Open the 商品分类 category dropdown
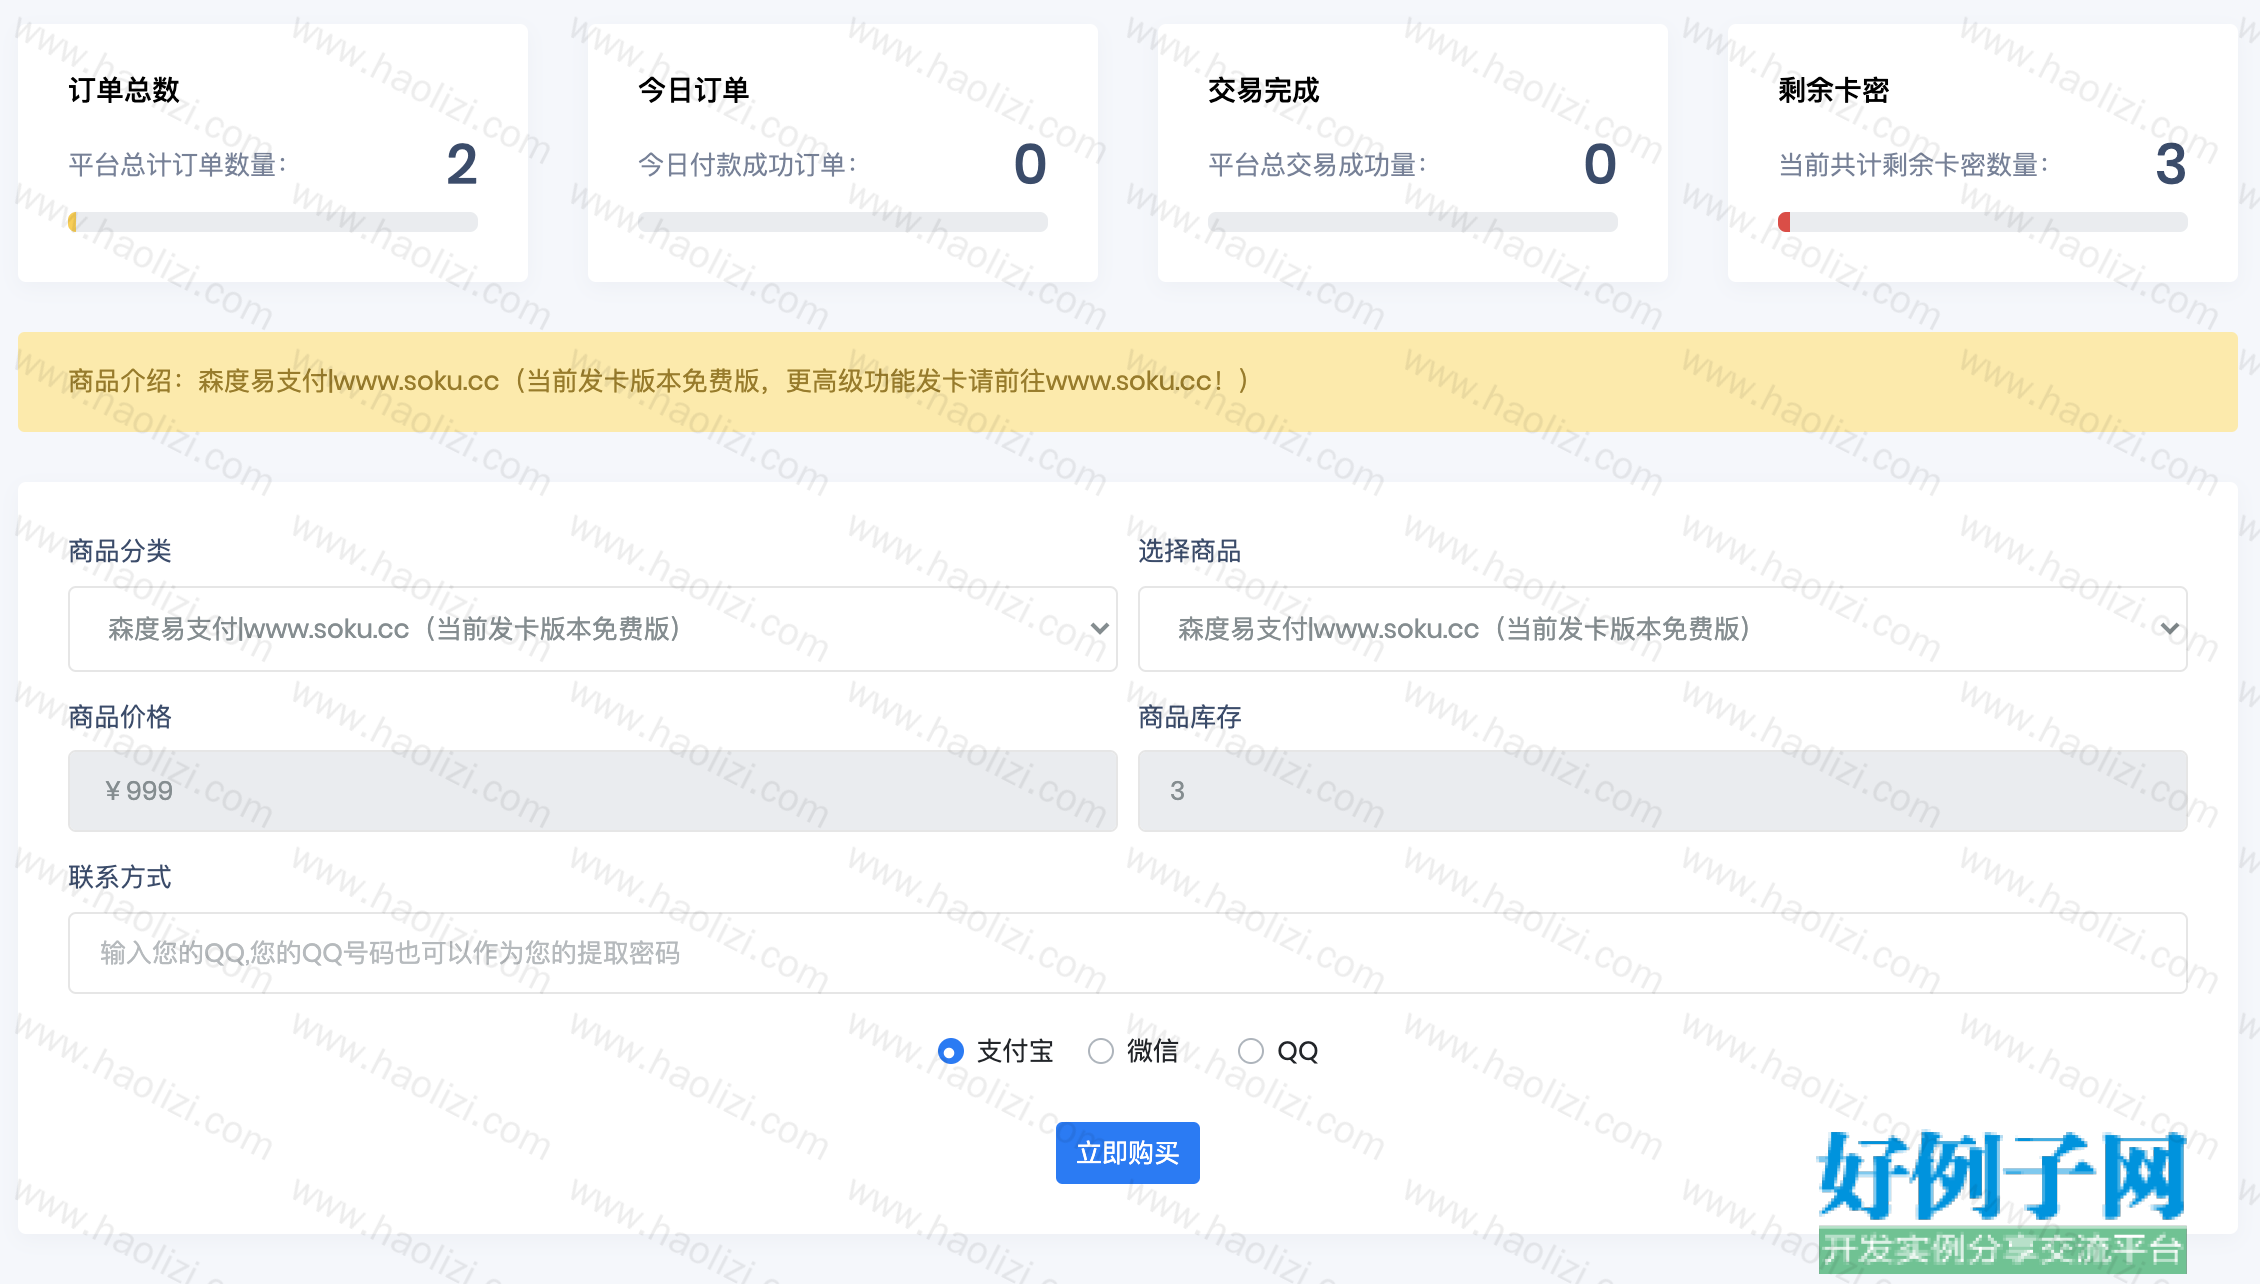 pos(593,629)
